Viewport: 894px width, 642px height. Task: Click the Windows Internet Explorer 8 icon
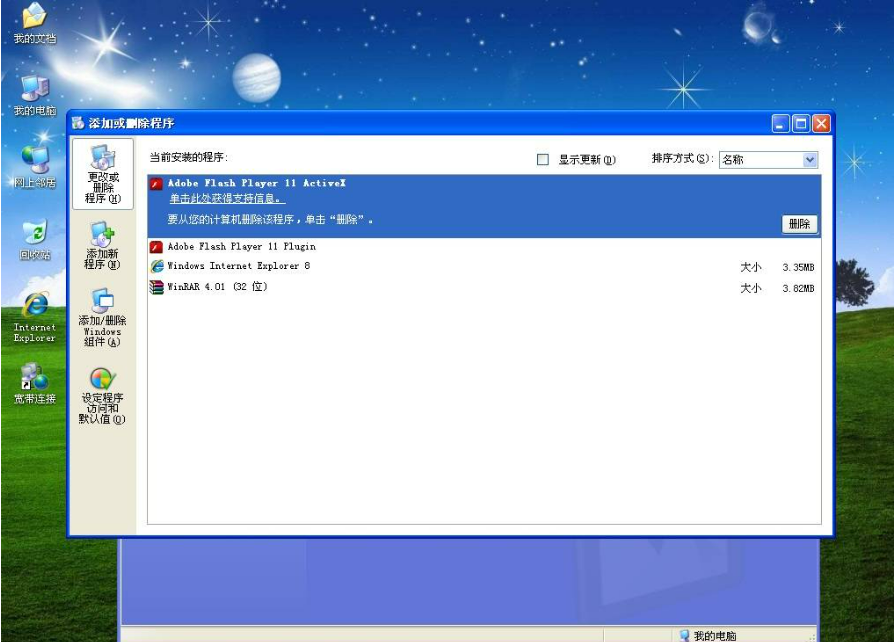(157, 266)
